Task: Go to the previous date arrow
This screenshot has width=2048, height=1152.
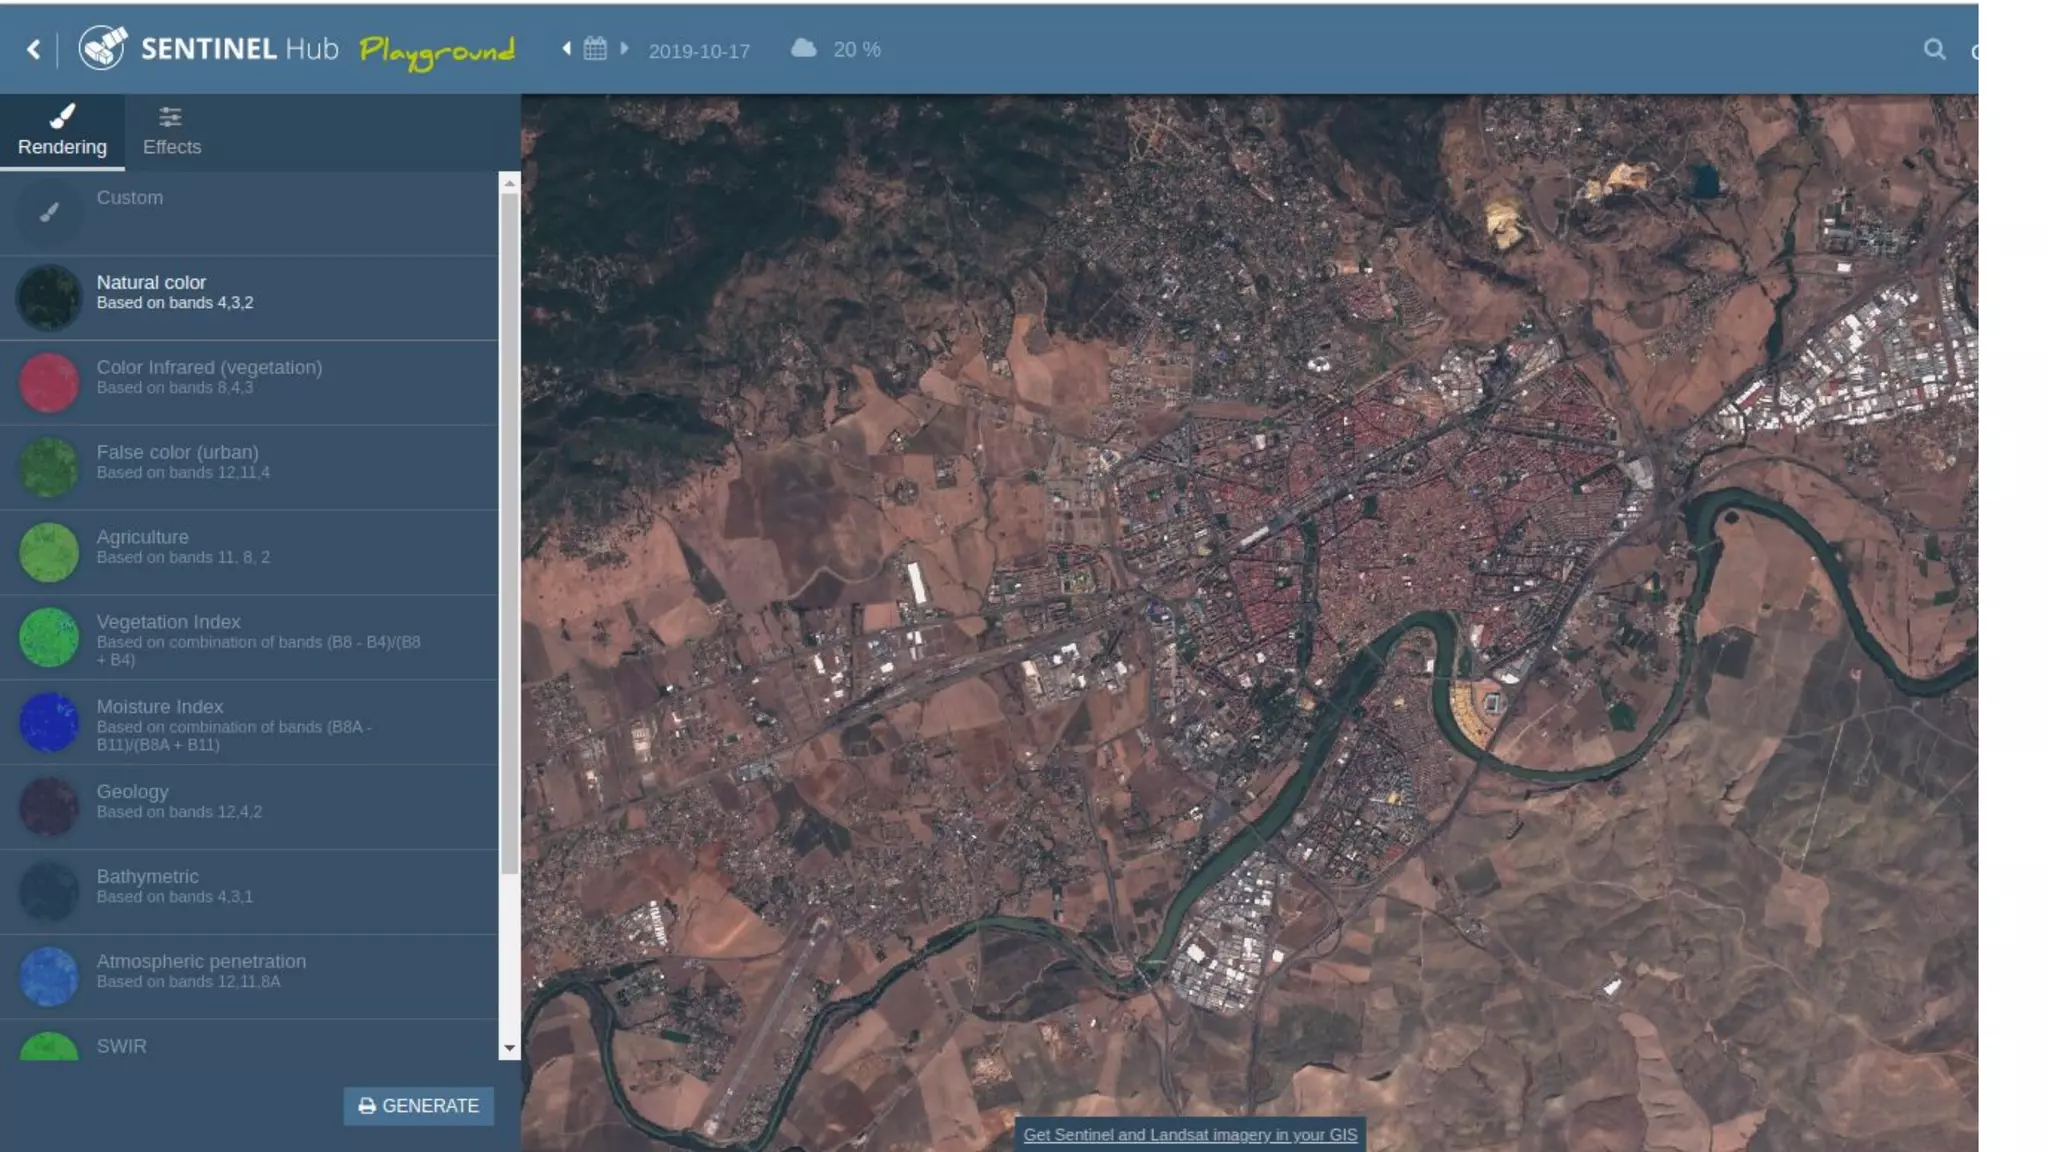Action: tap(567, 48)
